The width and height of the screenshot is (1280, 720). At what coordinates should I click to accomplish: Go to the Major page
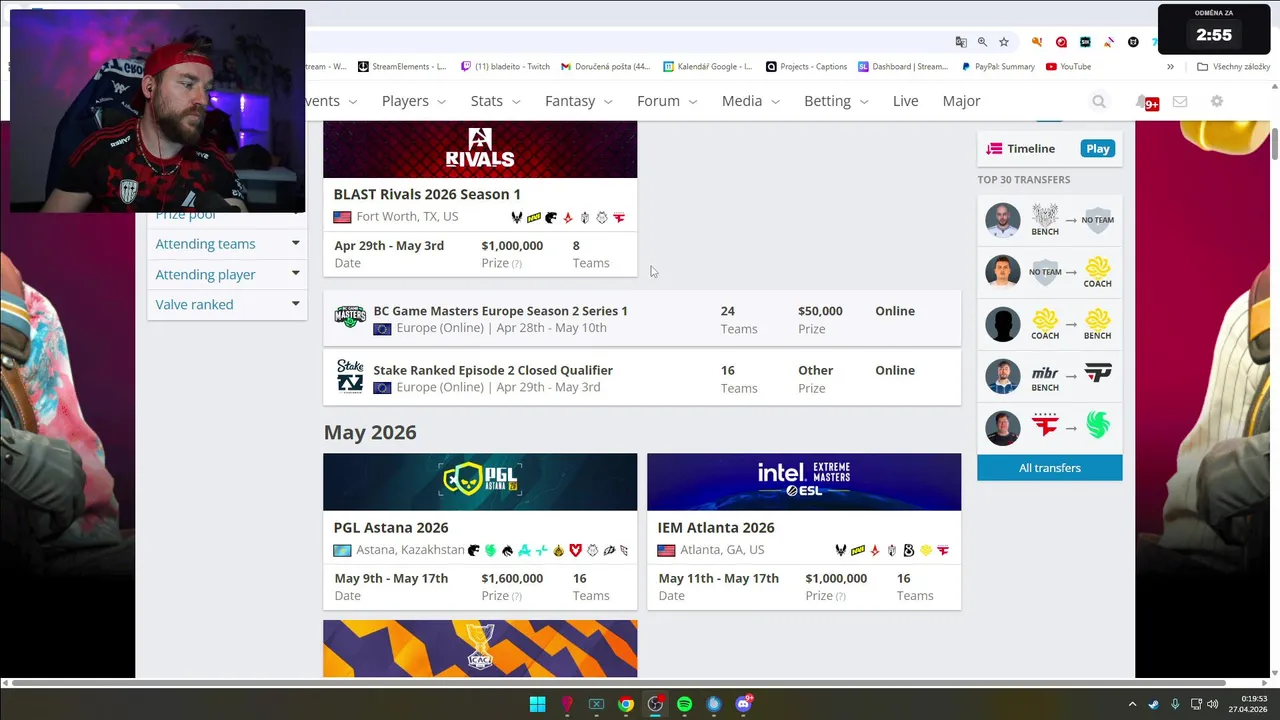coord(961,101)
